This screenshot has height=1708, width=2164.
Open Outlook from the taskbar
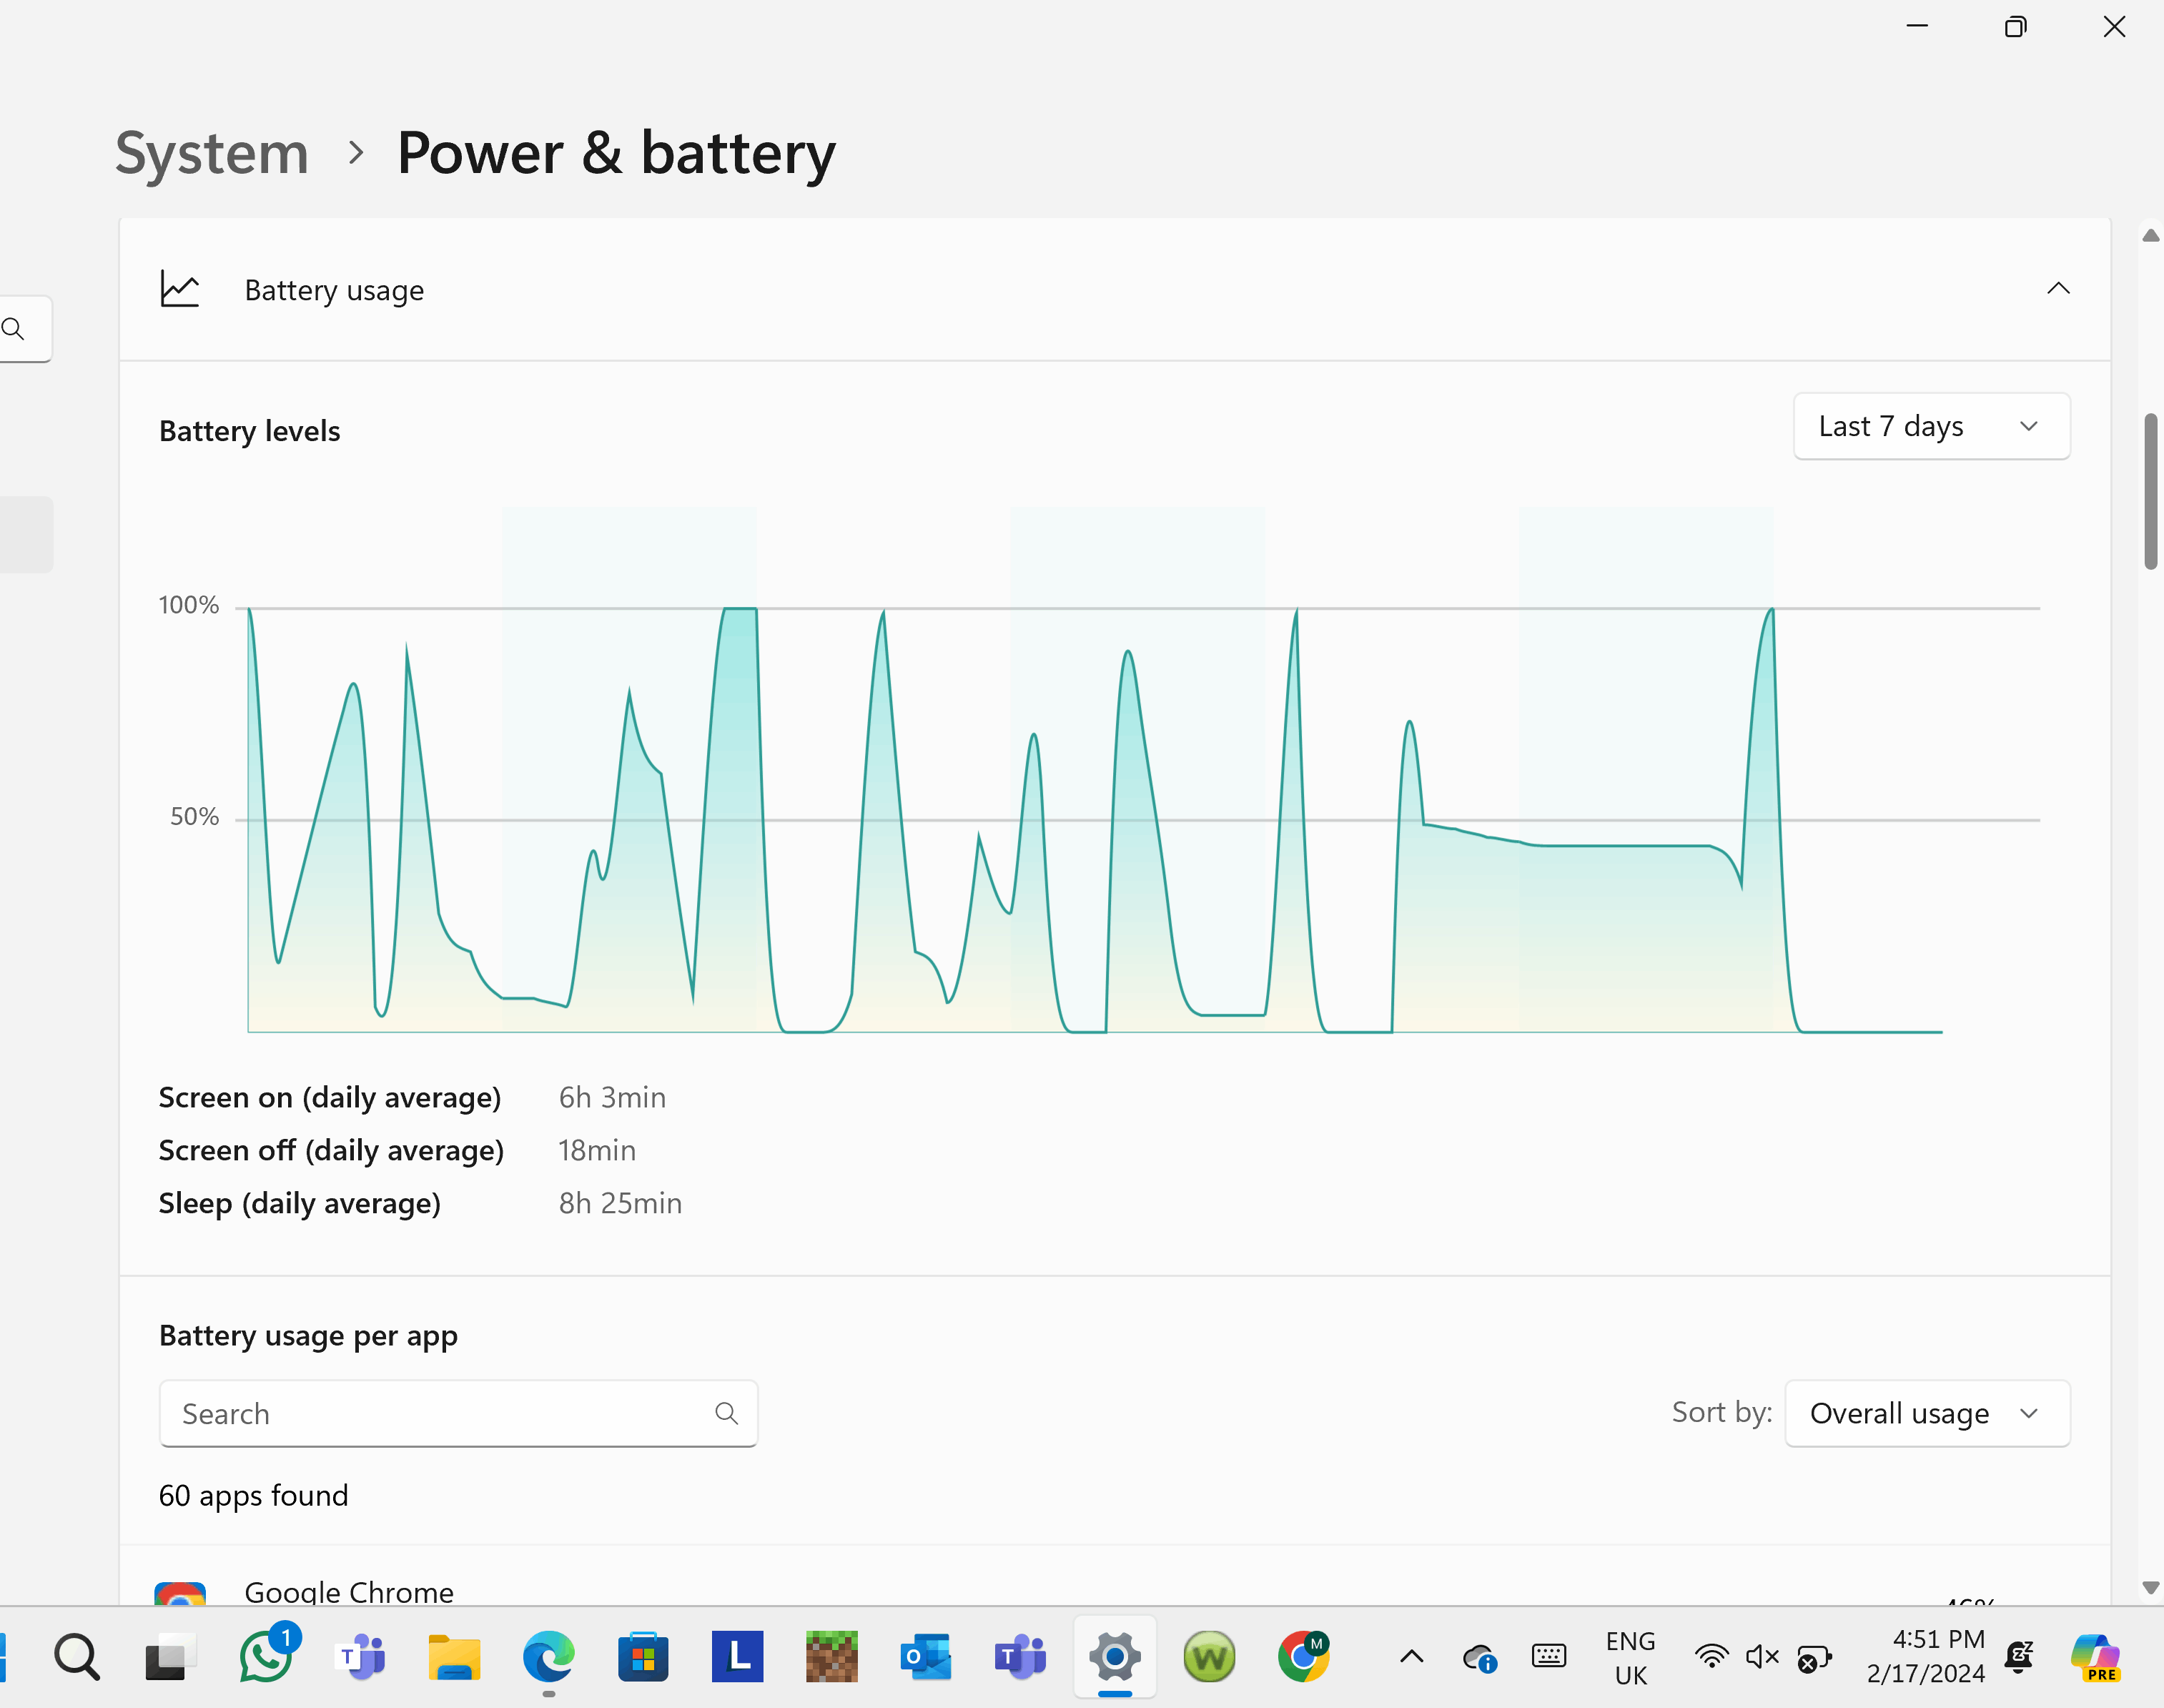click(925, 1657)
